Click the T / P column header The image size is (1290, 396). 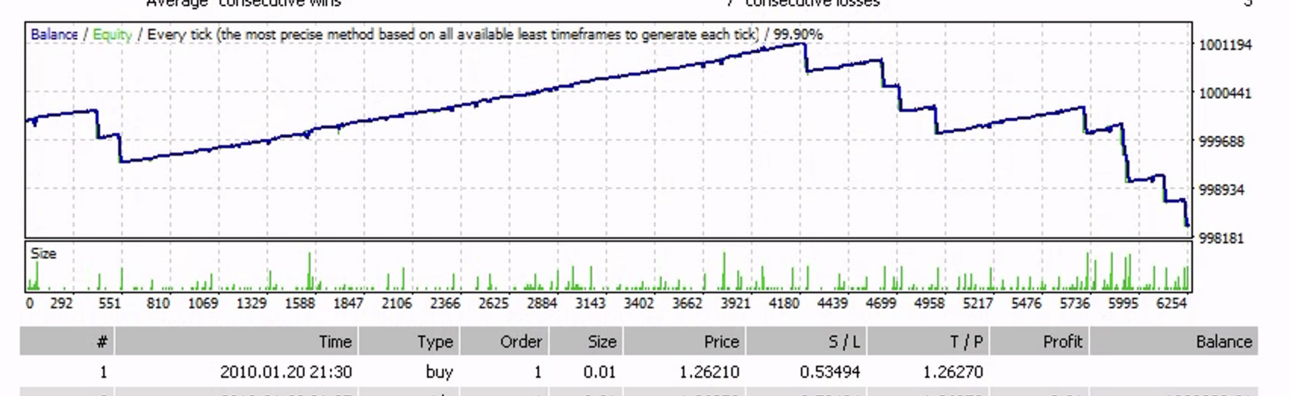pyautogui.click(x=929, y=341)
